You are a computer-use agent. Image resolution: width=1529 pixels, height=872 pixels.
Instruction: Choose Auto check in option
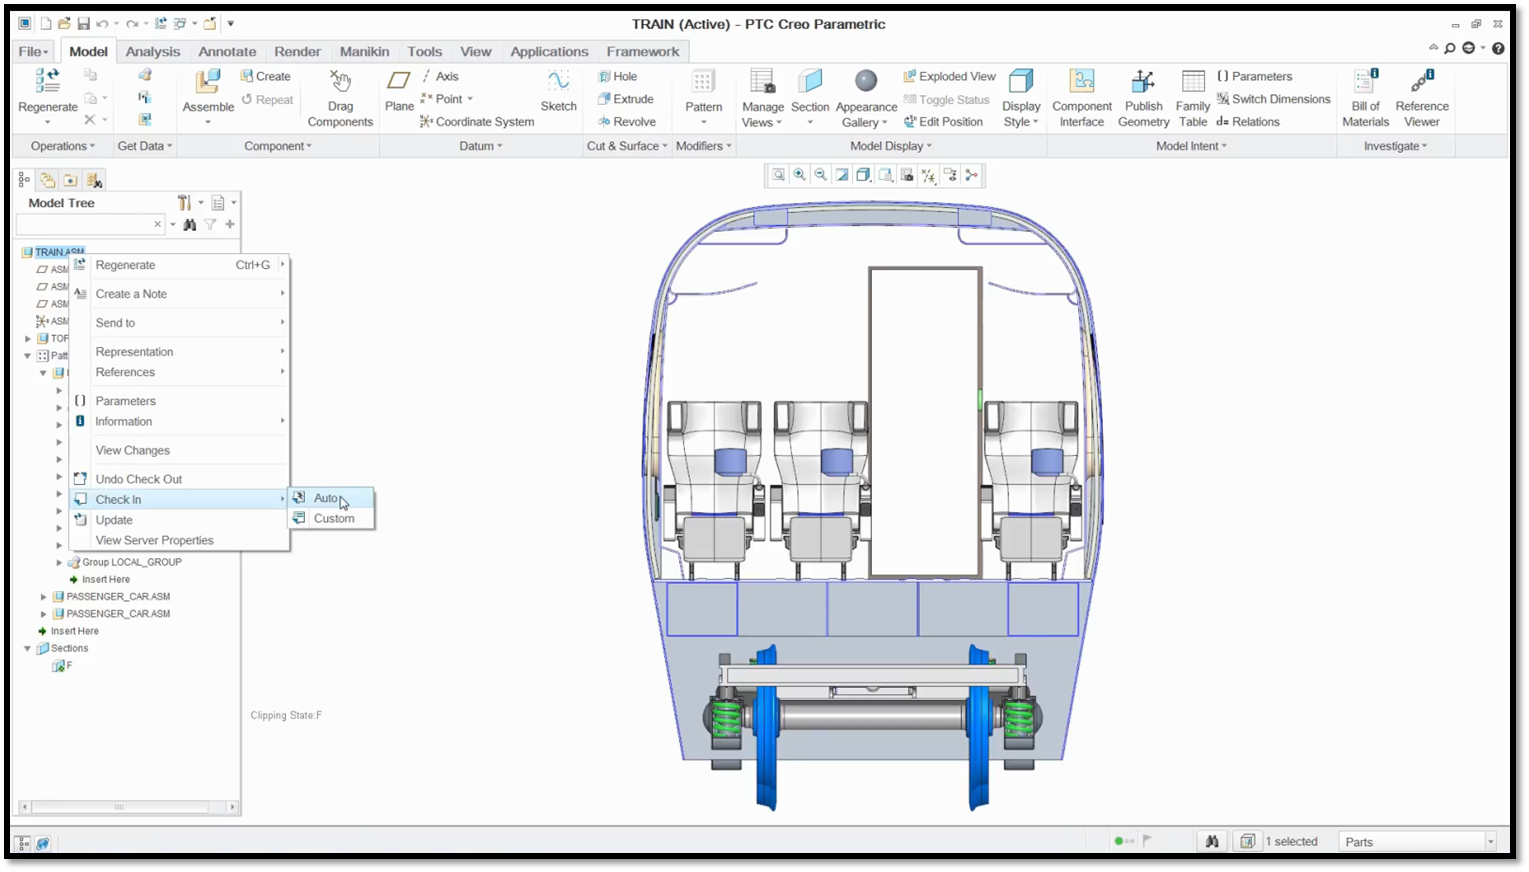[x=332, y=498]
